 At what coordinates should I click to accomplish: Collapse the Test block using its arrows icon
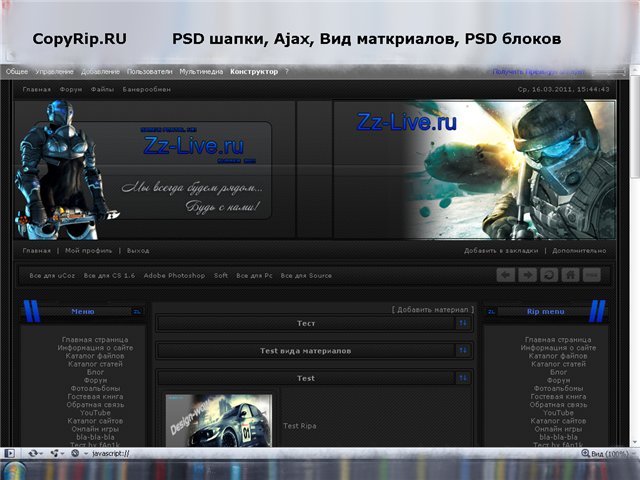click(463, 378)
